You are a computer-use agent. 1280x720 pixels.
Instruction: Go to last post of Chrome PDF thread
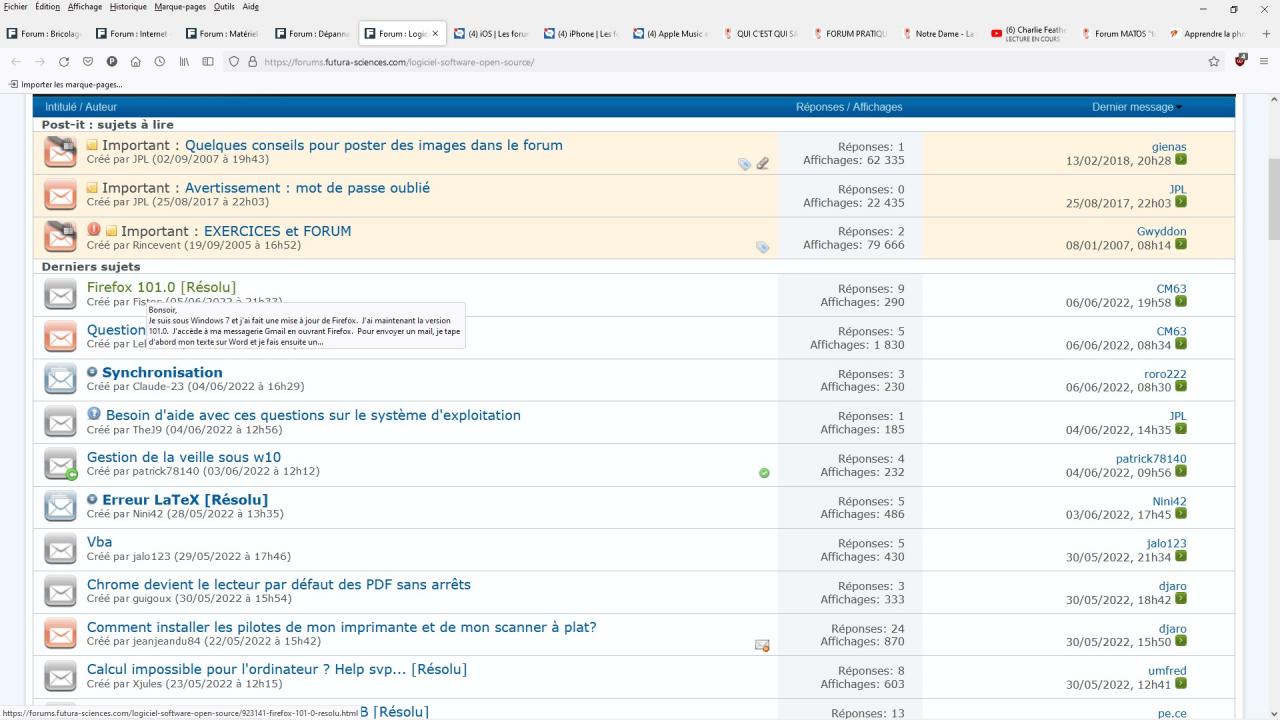point(1181,599)
